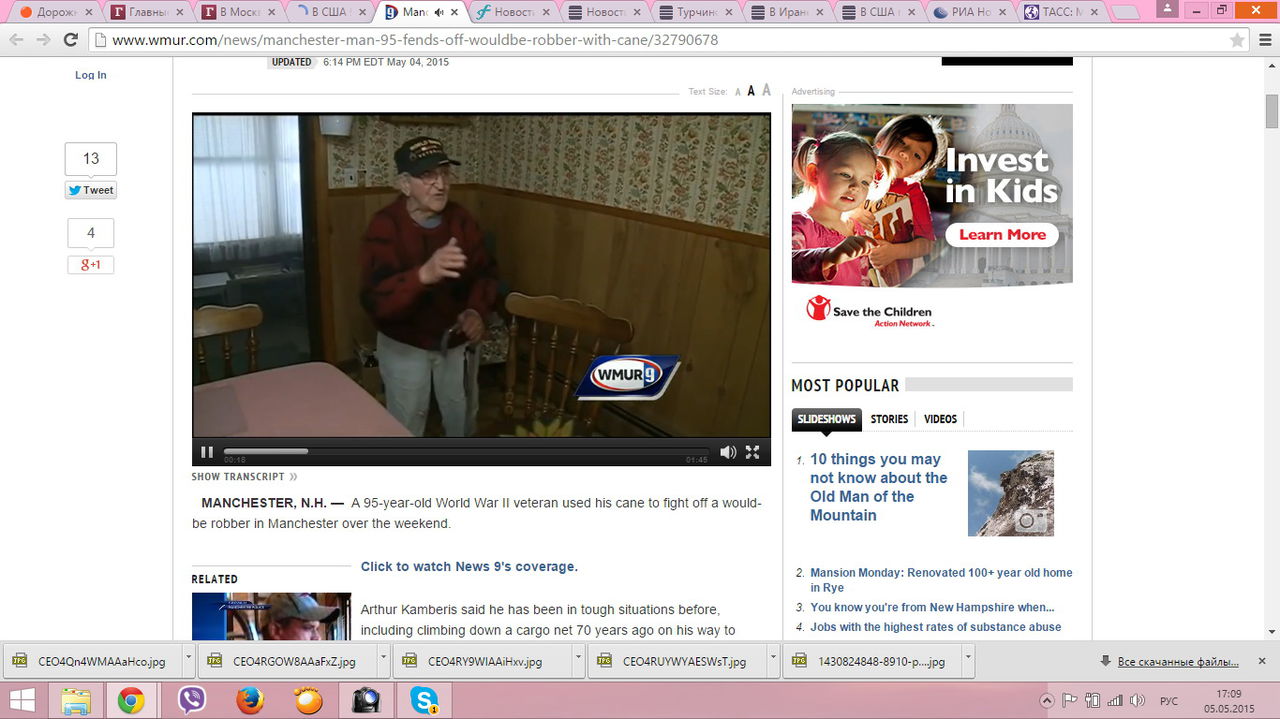Click the video progress bar

(x=467, y=451)
